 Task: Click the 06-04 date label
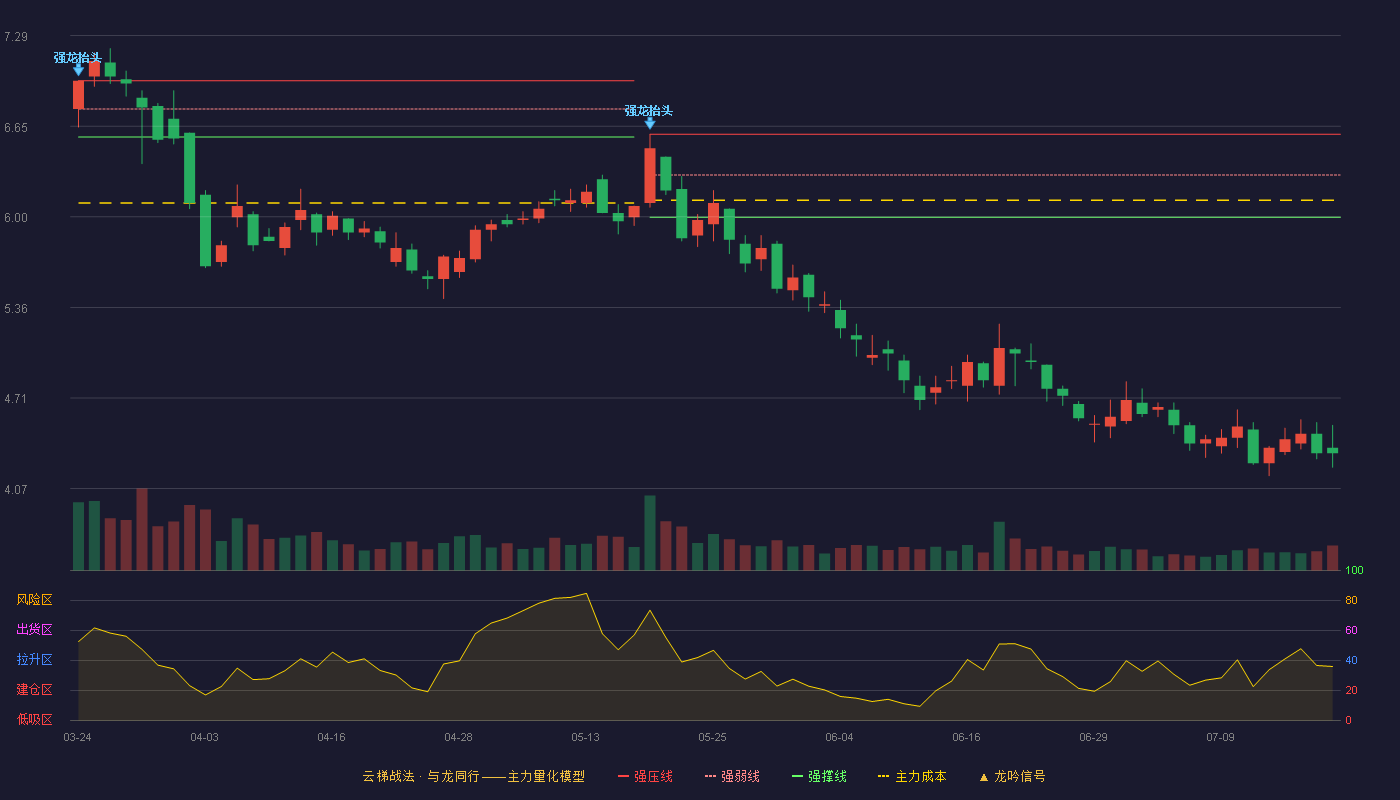(840, 737)
